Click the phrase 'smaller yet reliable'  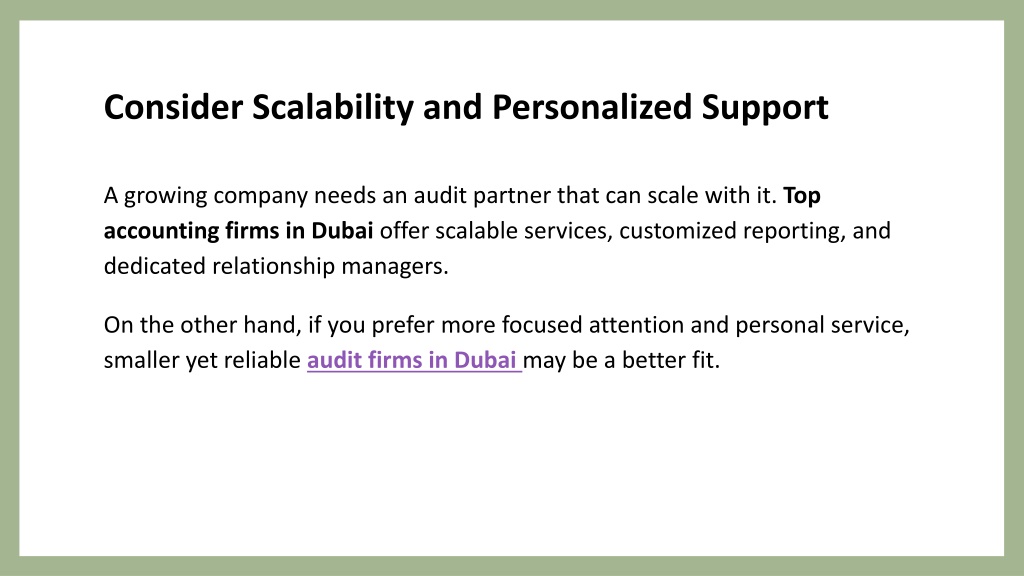click(202, 360)
